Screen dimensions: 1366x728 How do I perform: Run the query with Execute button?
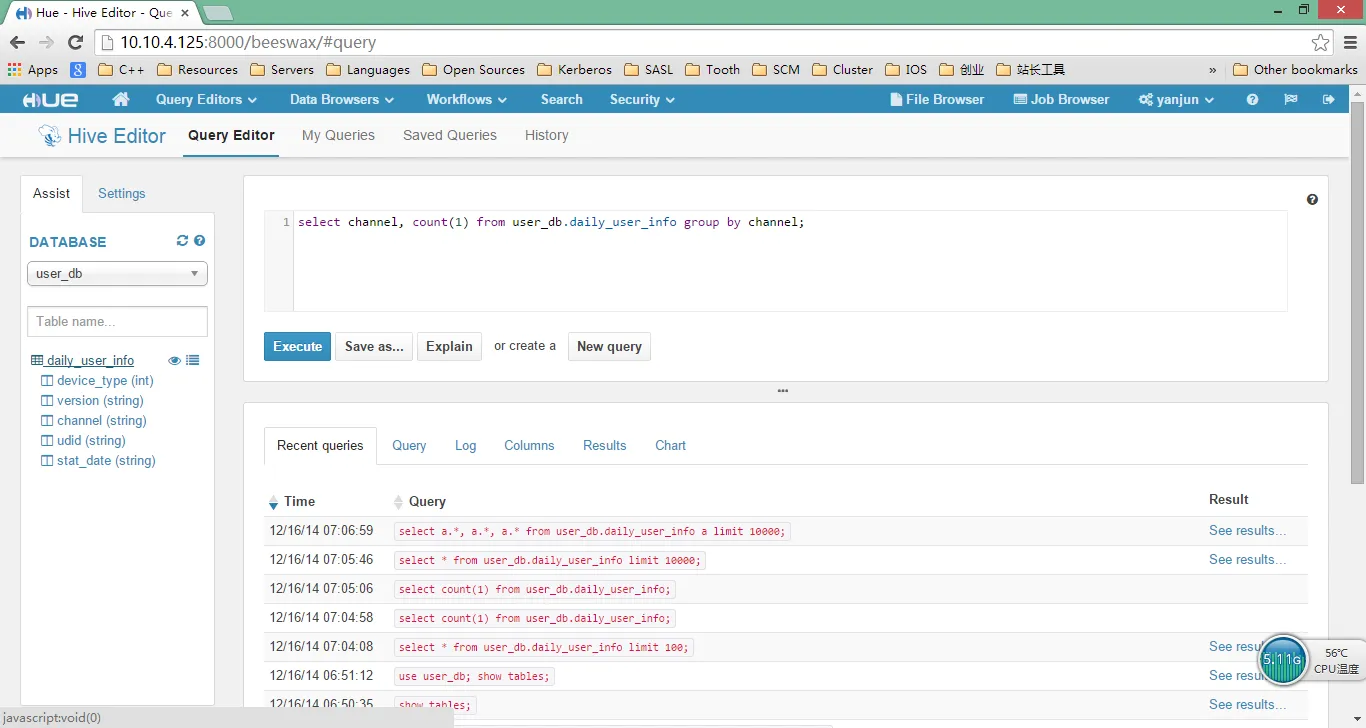point(297,346)
